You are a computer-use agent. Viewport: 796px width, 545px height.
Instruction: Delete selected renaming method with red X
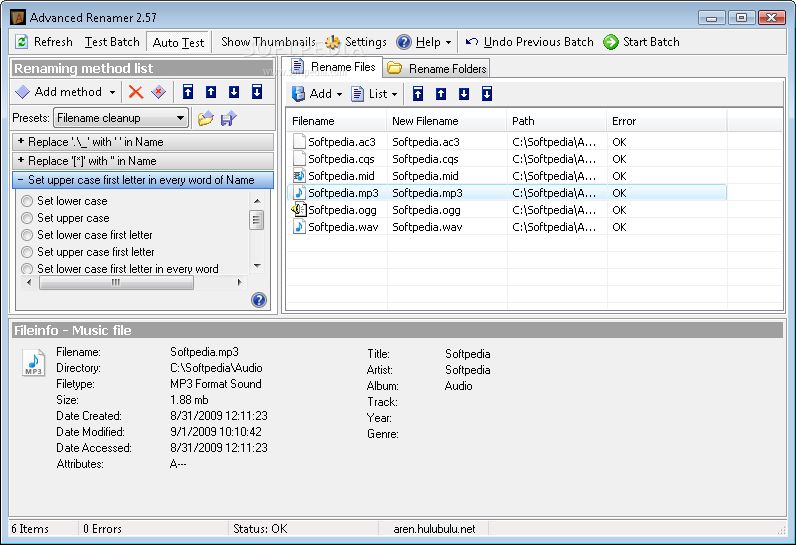(x=136, y=92)
